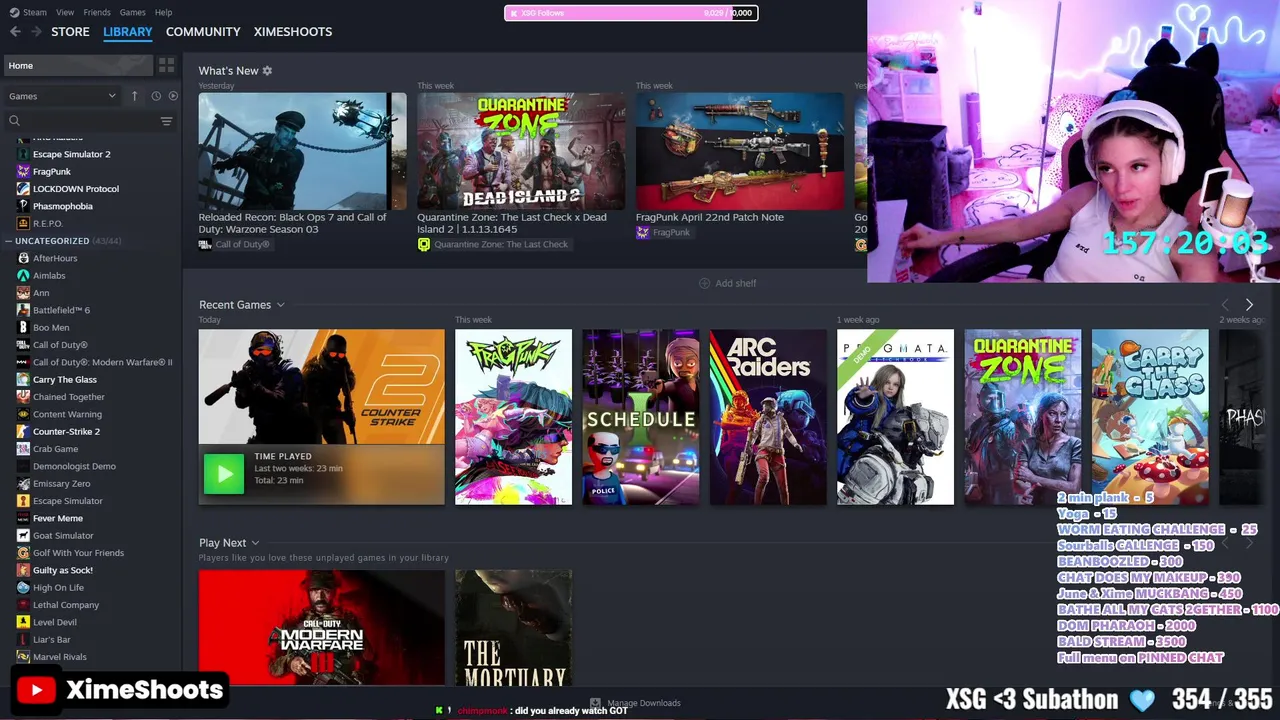Click Escape Simulator 2 game icon
The height and width of the screenshot is (720, 1280).
click(x=23, y=154)
